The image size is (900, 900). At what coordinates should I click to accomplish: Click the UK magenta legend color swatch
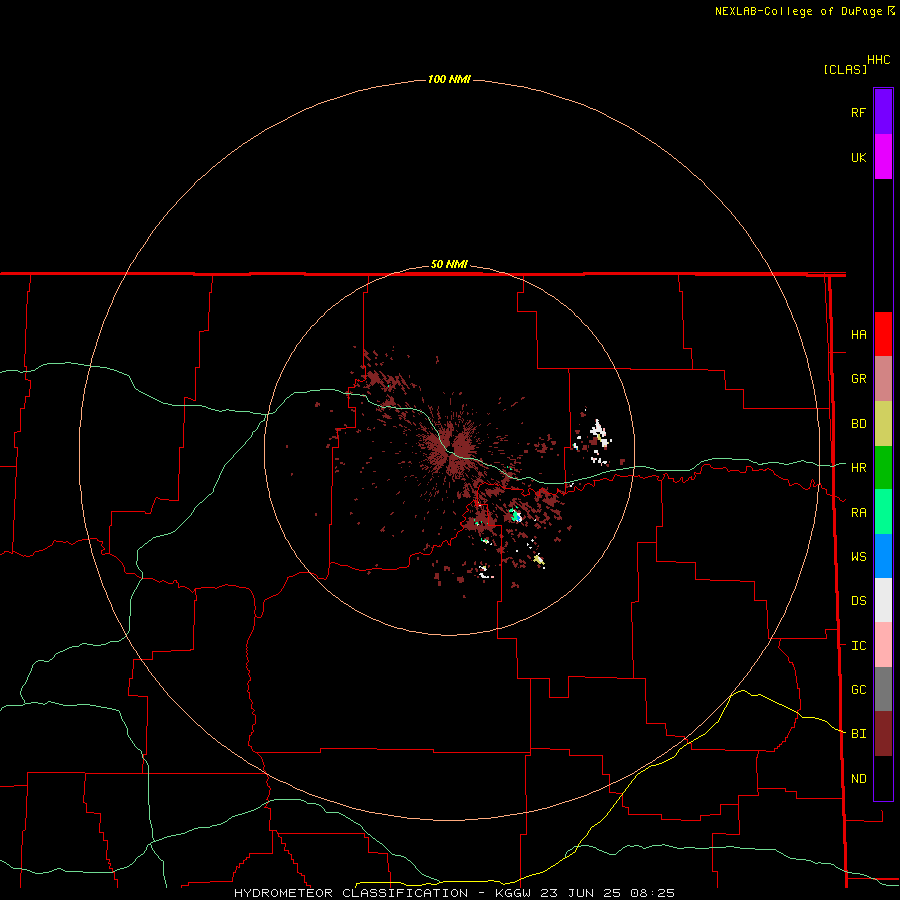(x=883, y=157)
